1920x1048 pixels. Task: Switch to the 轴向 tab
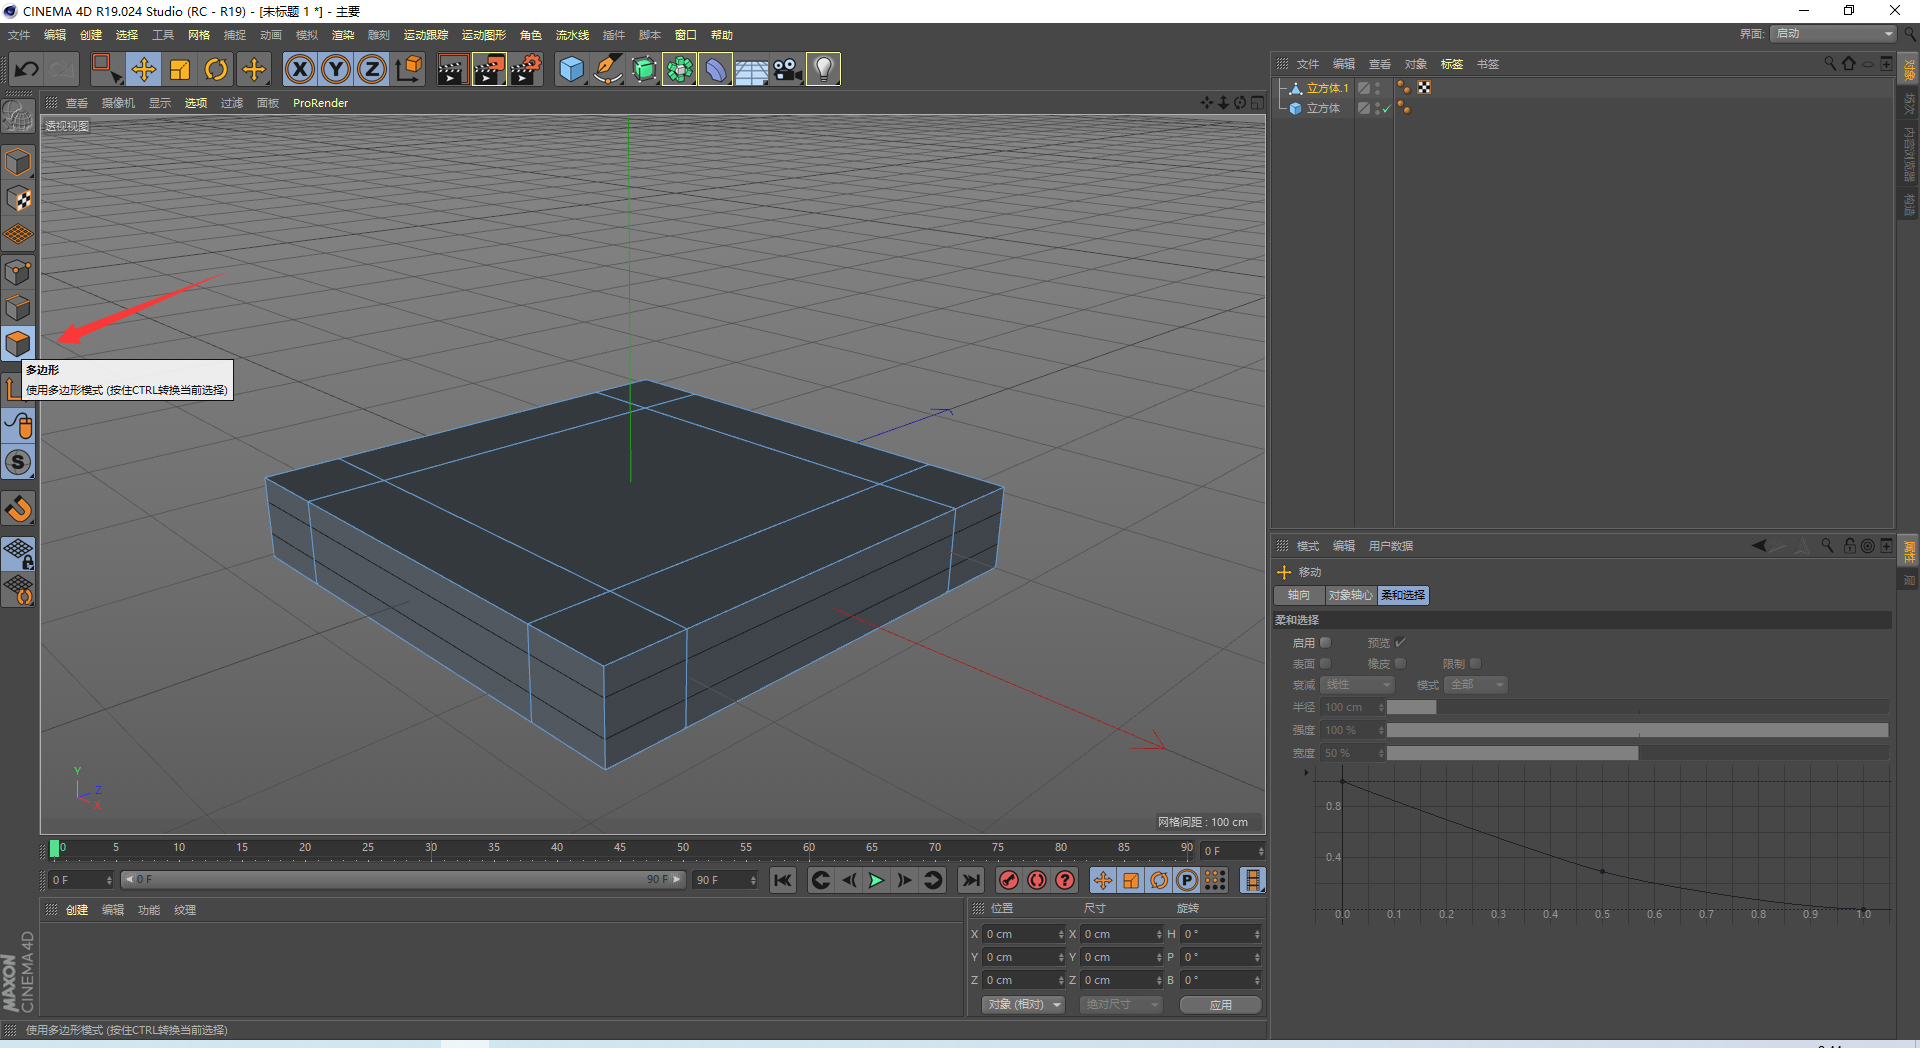[1299, 596]
